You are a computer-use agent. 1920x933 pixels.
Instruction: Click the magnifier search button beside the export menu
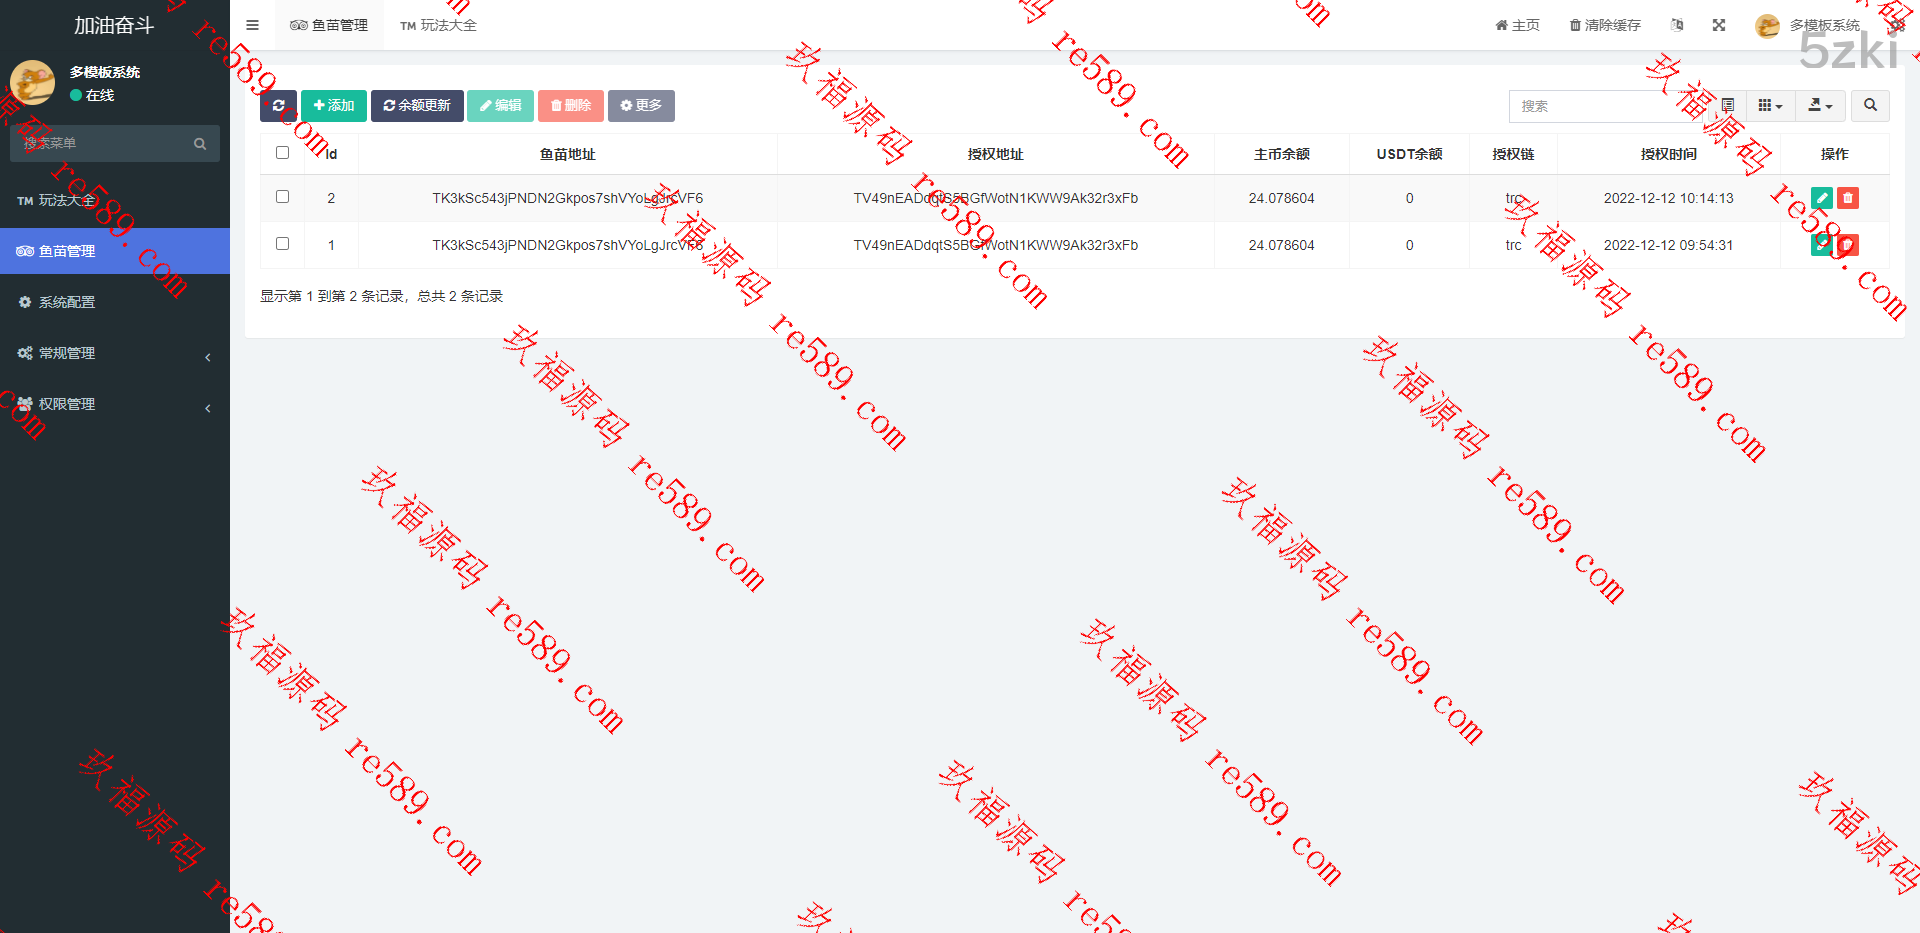coord(1870,106)
